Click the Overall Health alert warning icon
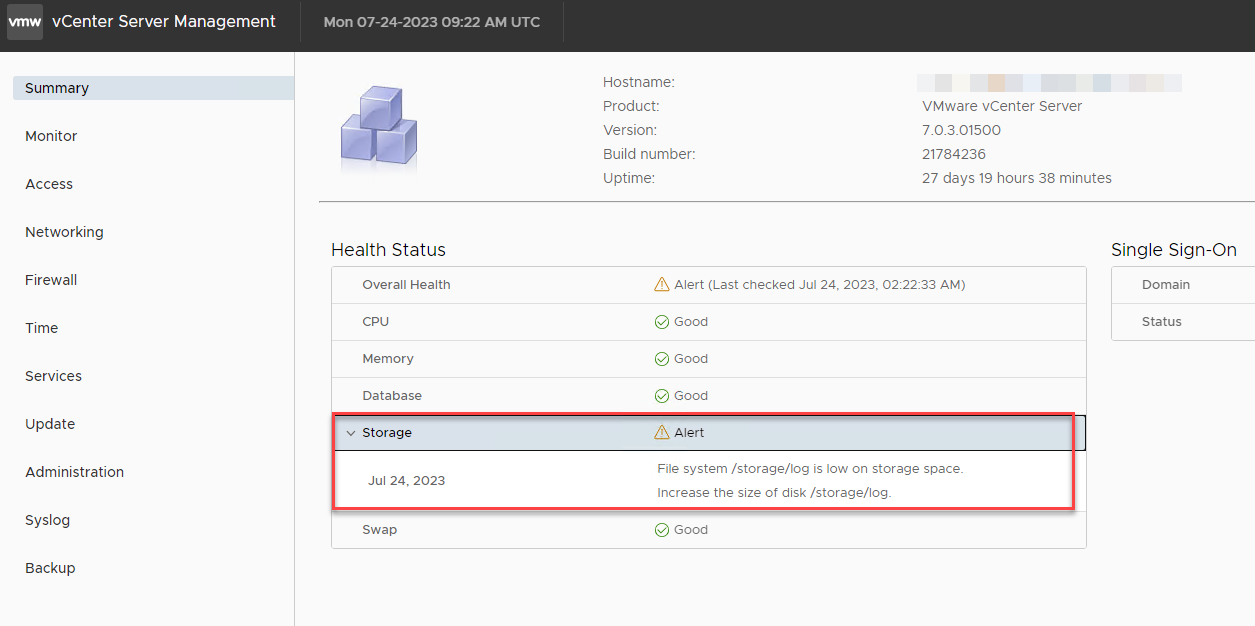The height and width of the screenshot is (626, 1255). (x=661, y=285)
